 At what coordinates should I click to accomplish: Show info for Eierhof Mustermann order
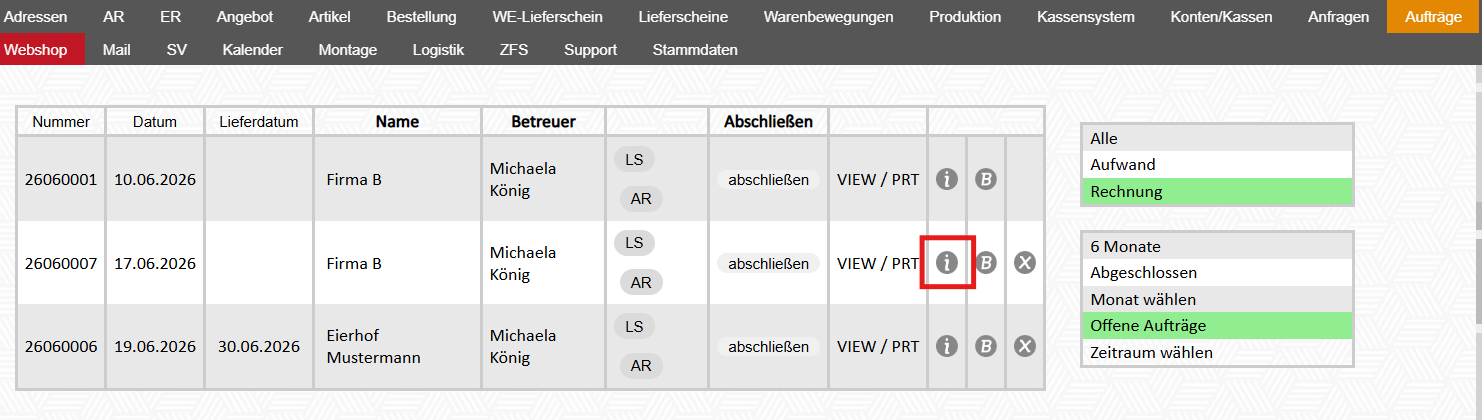tap(947, 346)
